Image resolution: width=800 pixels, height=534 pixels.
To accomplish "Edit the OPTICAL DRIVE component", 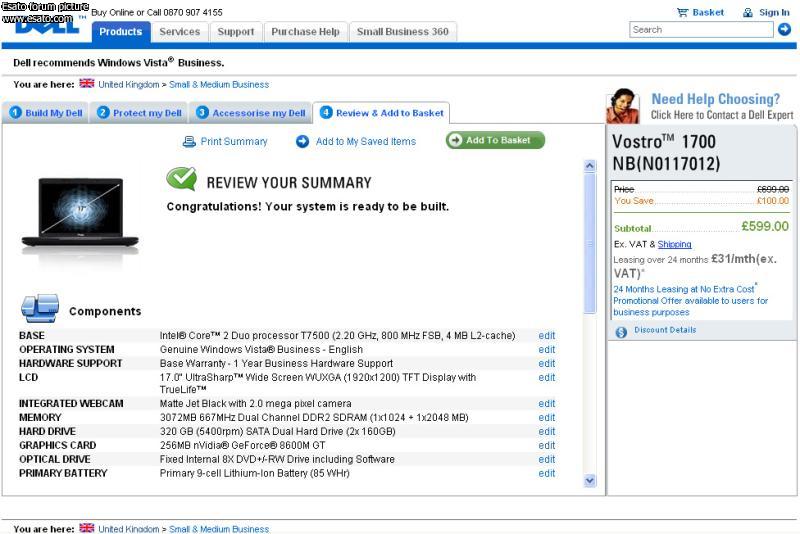I will pos(546,459).
